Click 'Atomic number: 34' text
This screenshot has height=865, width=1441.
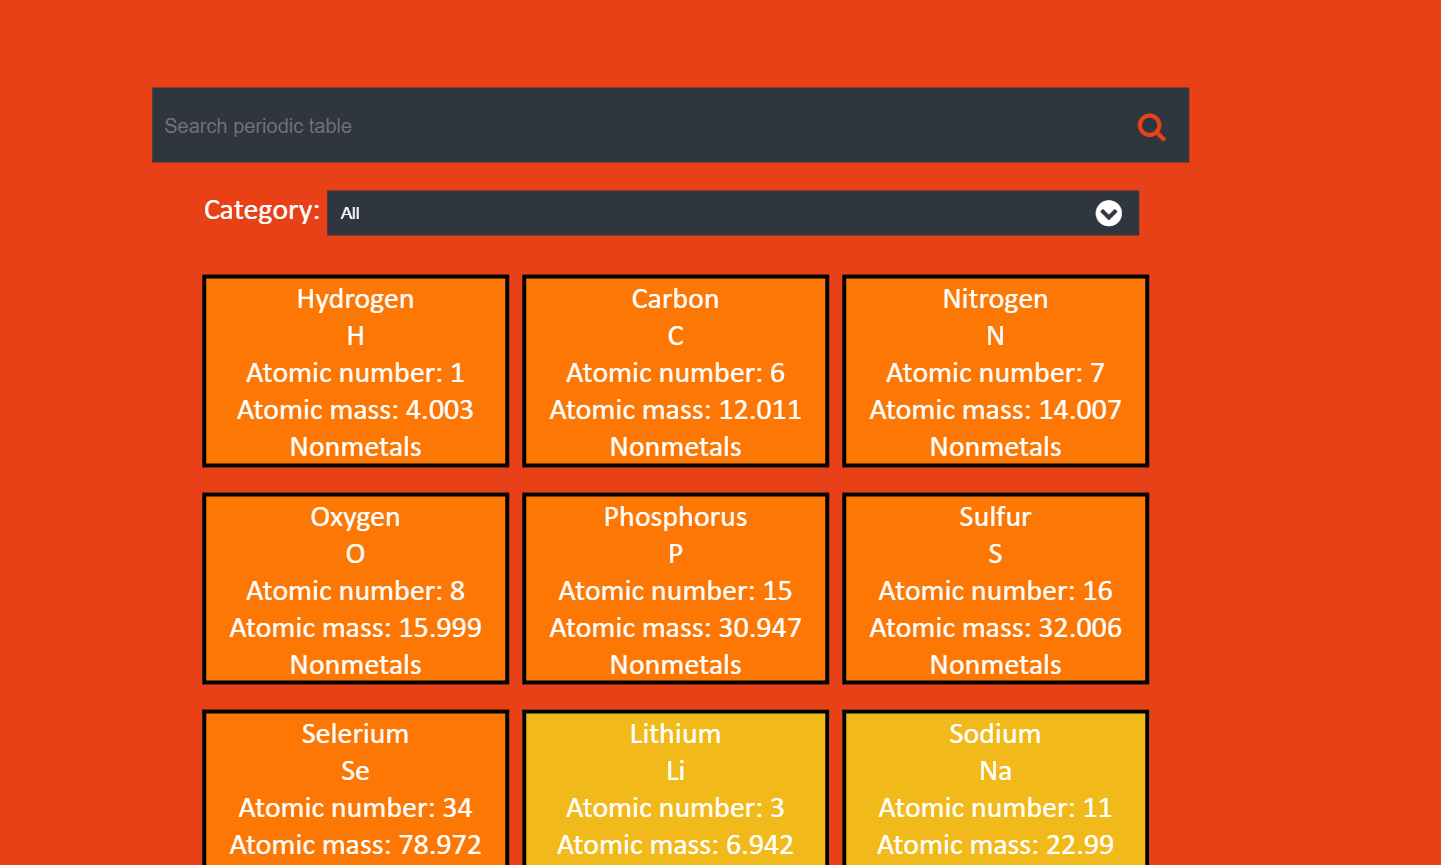tap(355, 808)
